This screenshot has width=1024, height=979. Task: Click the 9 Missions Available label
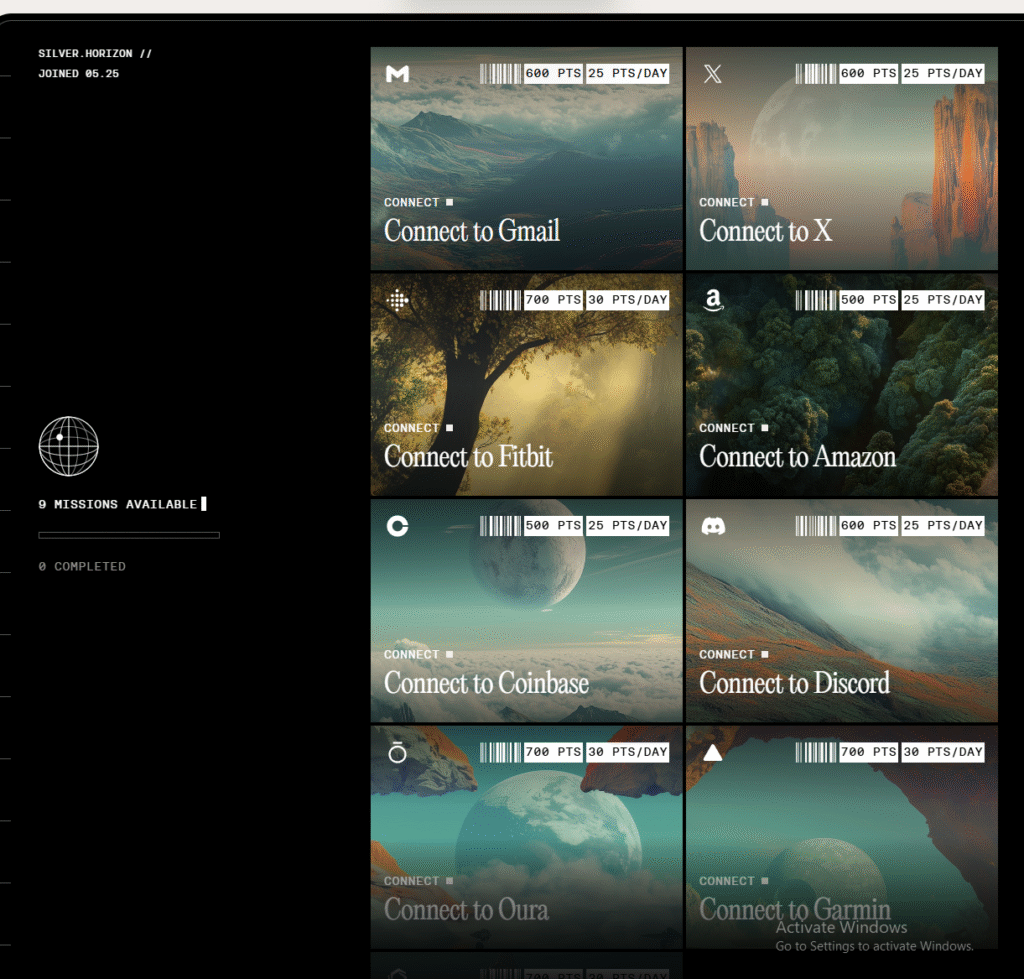coord(118,505)
